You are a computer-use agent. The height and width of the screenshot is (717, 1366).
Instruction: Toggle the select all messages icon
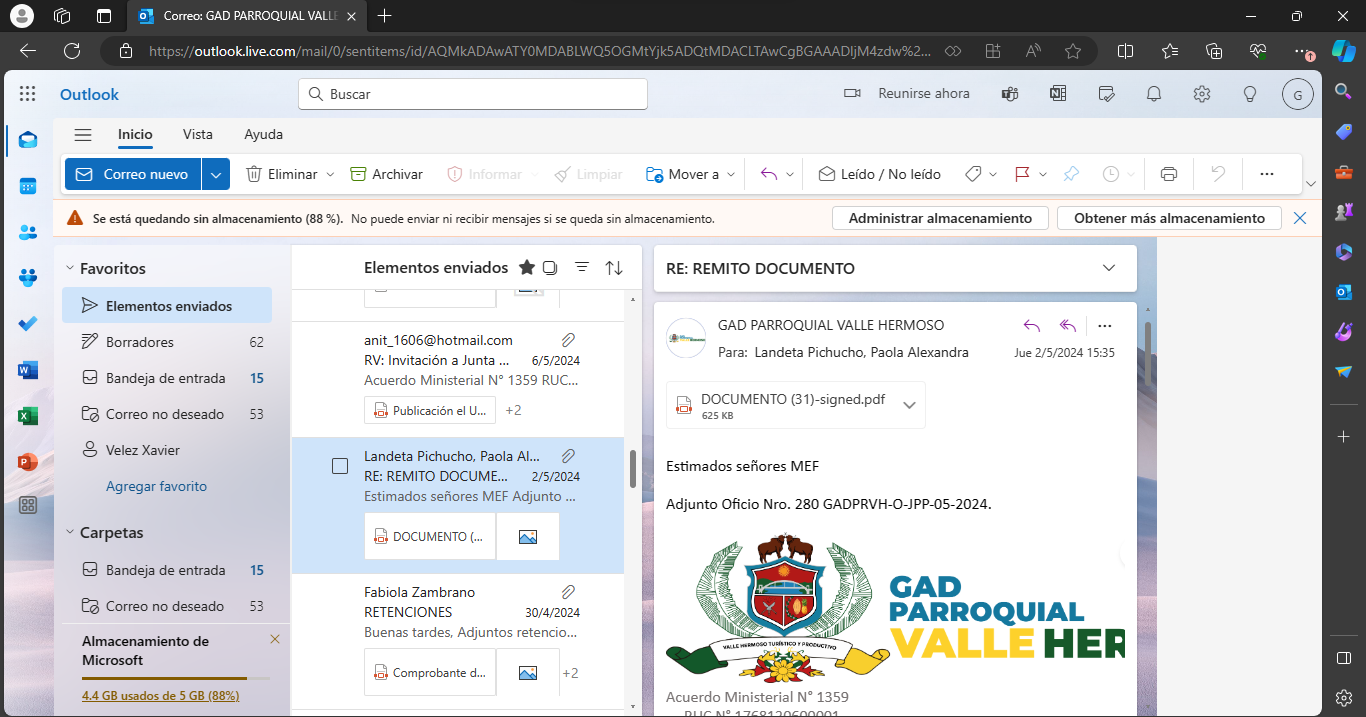(x=550, y=267)
